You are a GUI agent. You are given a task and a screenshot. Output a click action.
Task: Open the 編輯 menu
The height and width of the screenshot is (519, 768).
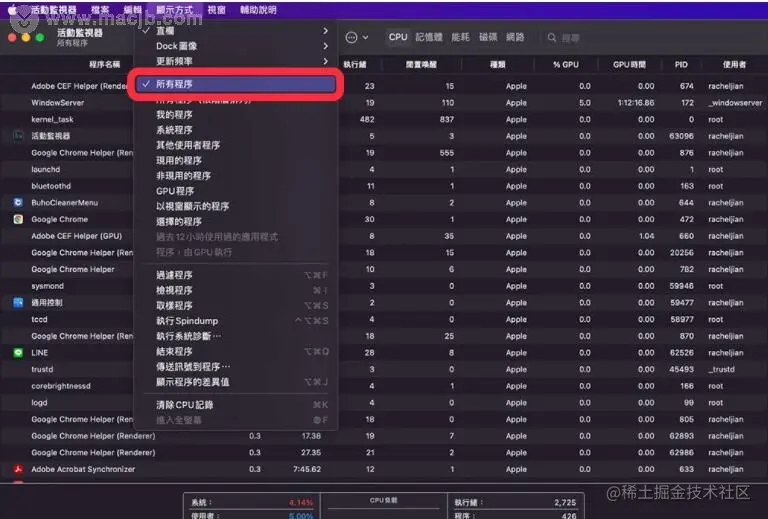tap(132, 10)
